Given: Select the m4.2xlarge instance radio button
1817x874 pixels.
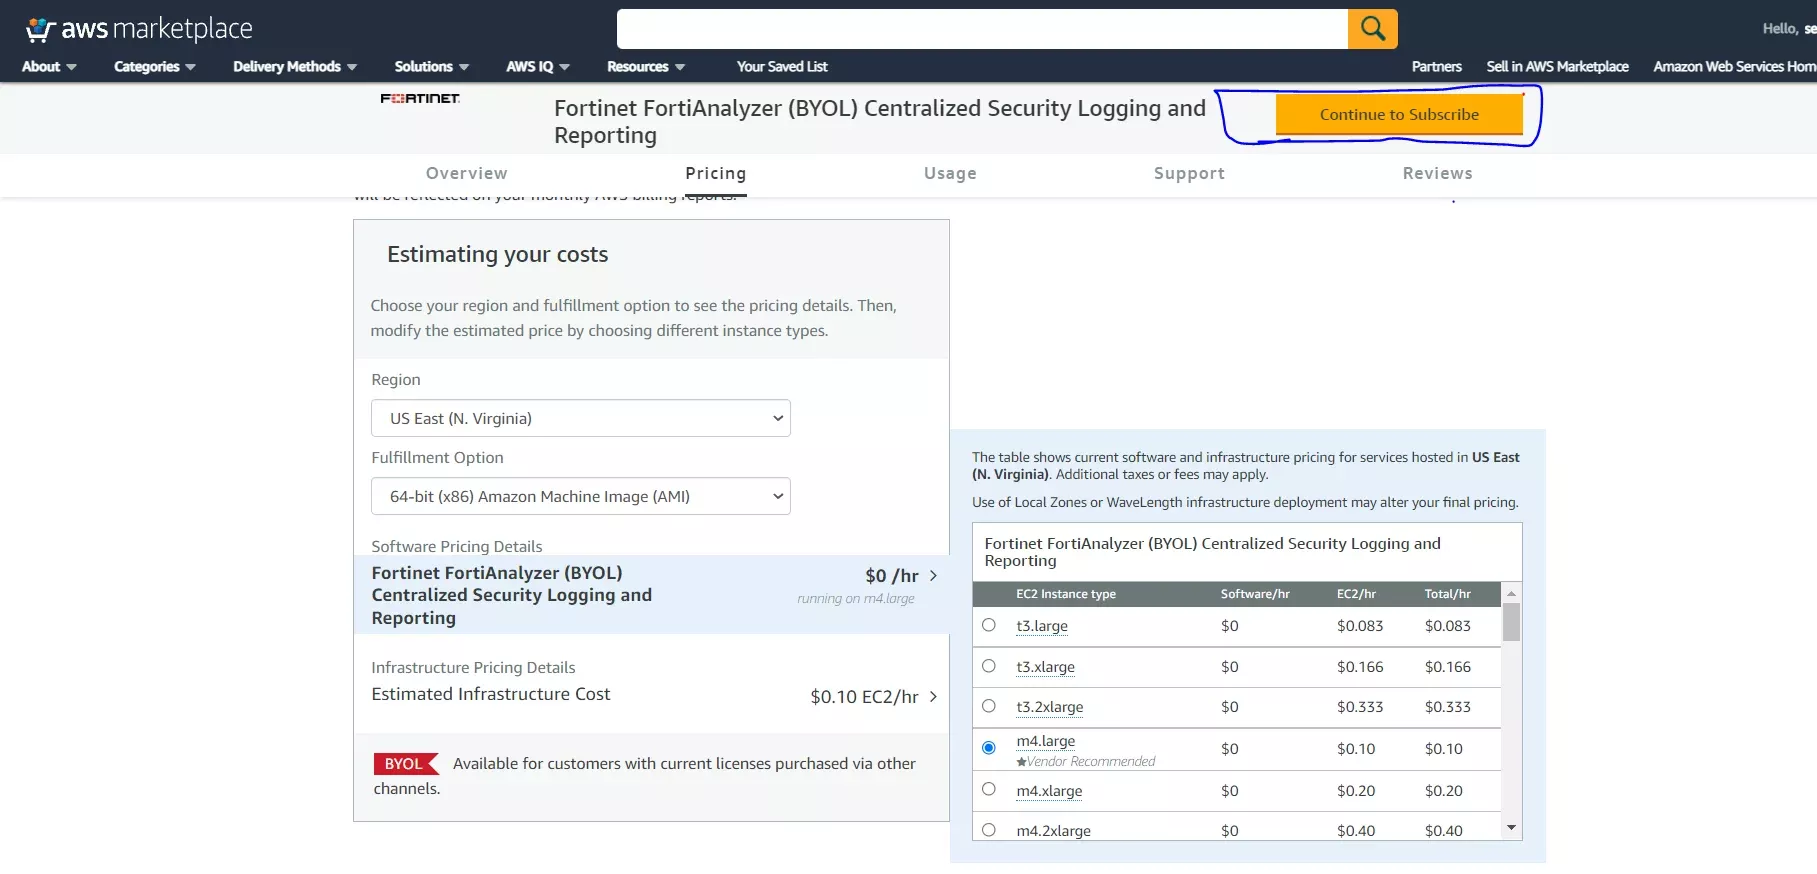Looking at the screenshot, I should coord(989,830).
